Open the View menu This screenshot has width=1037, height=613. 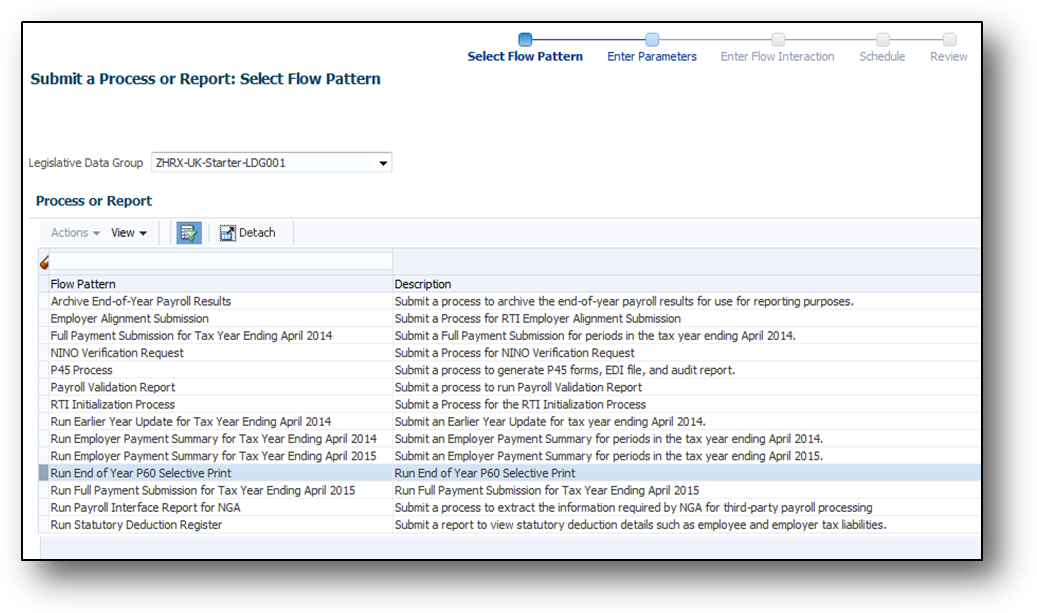tap(129, 233)
